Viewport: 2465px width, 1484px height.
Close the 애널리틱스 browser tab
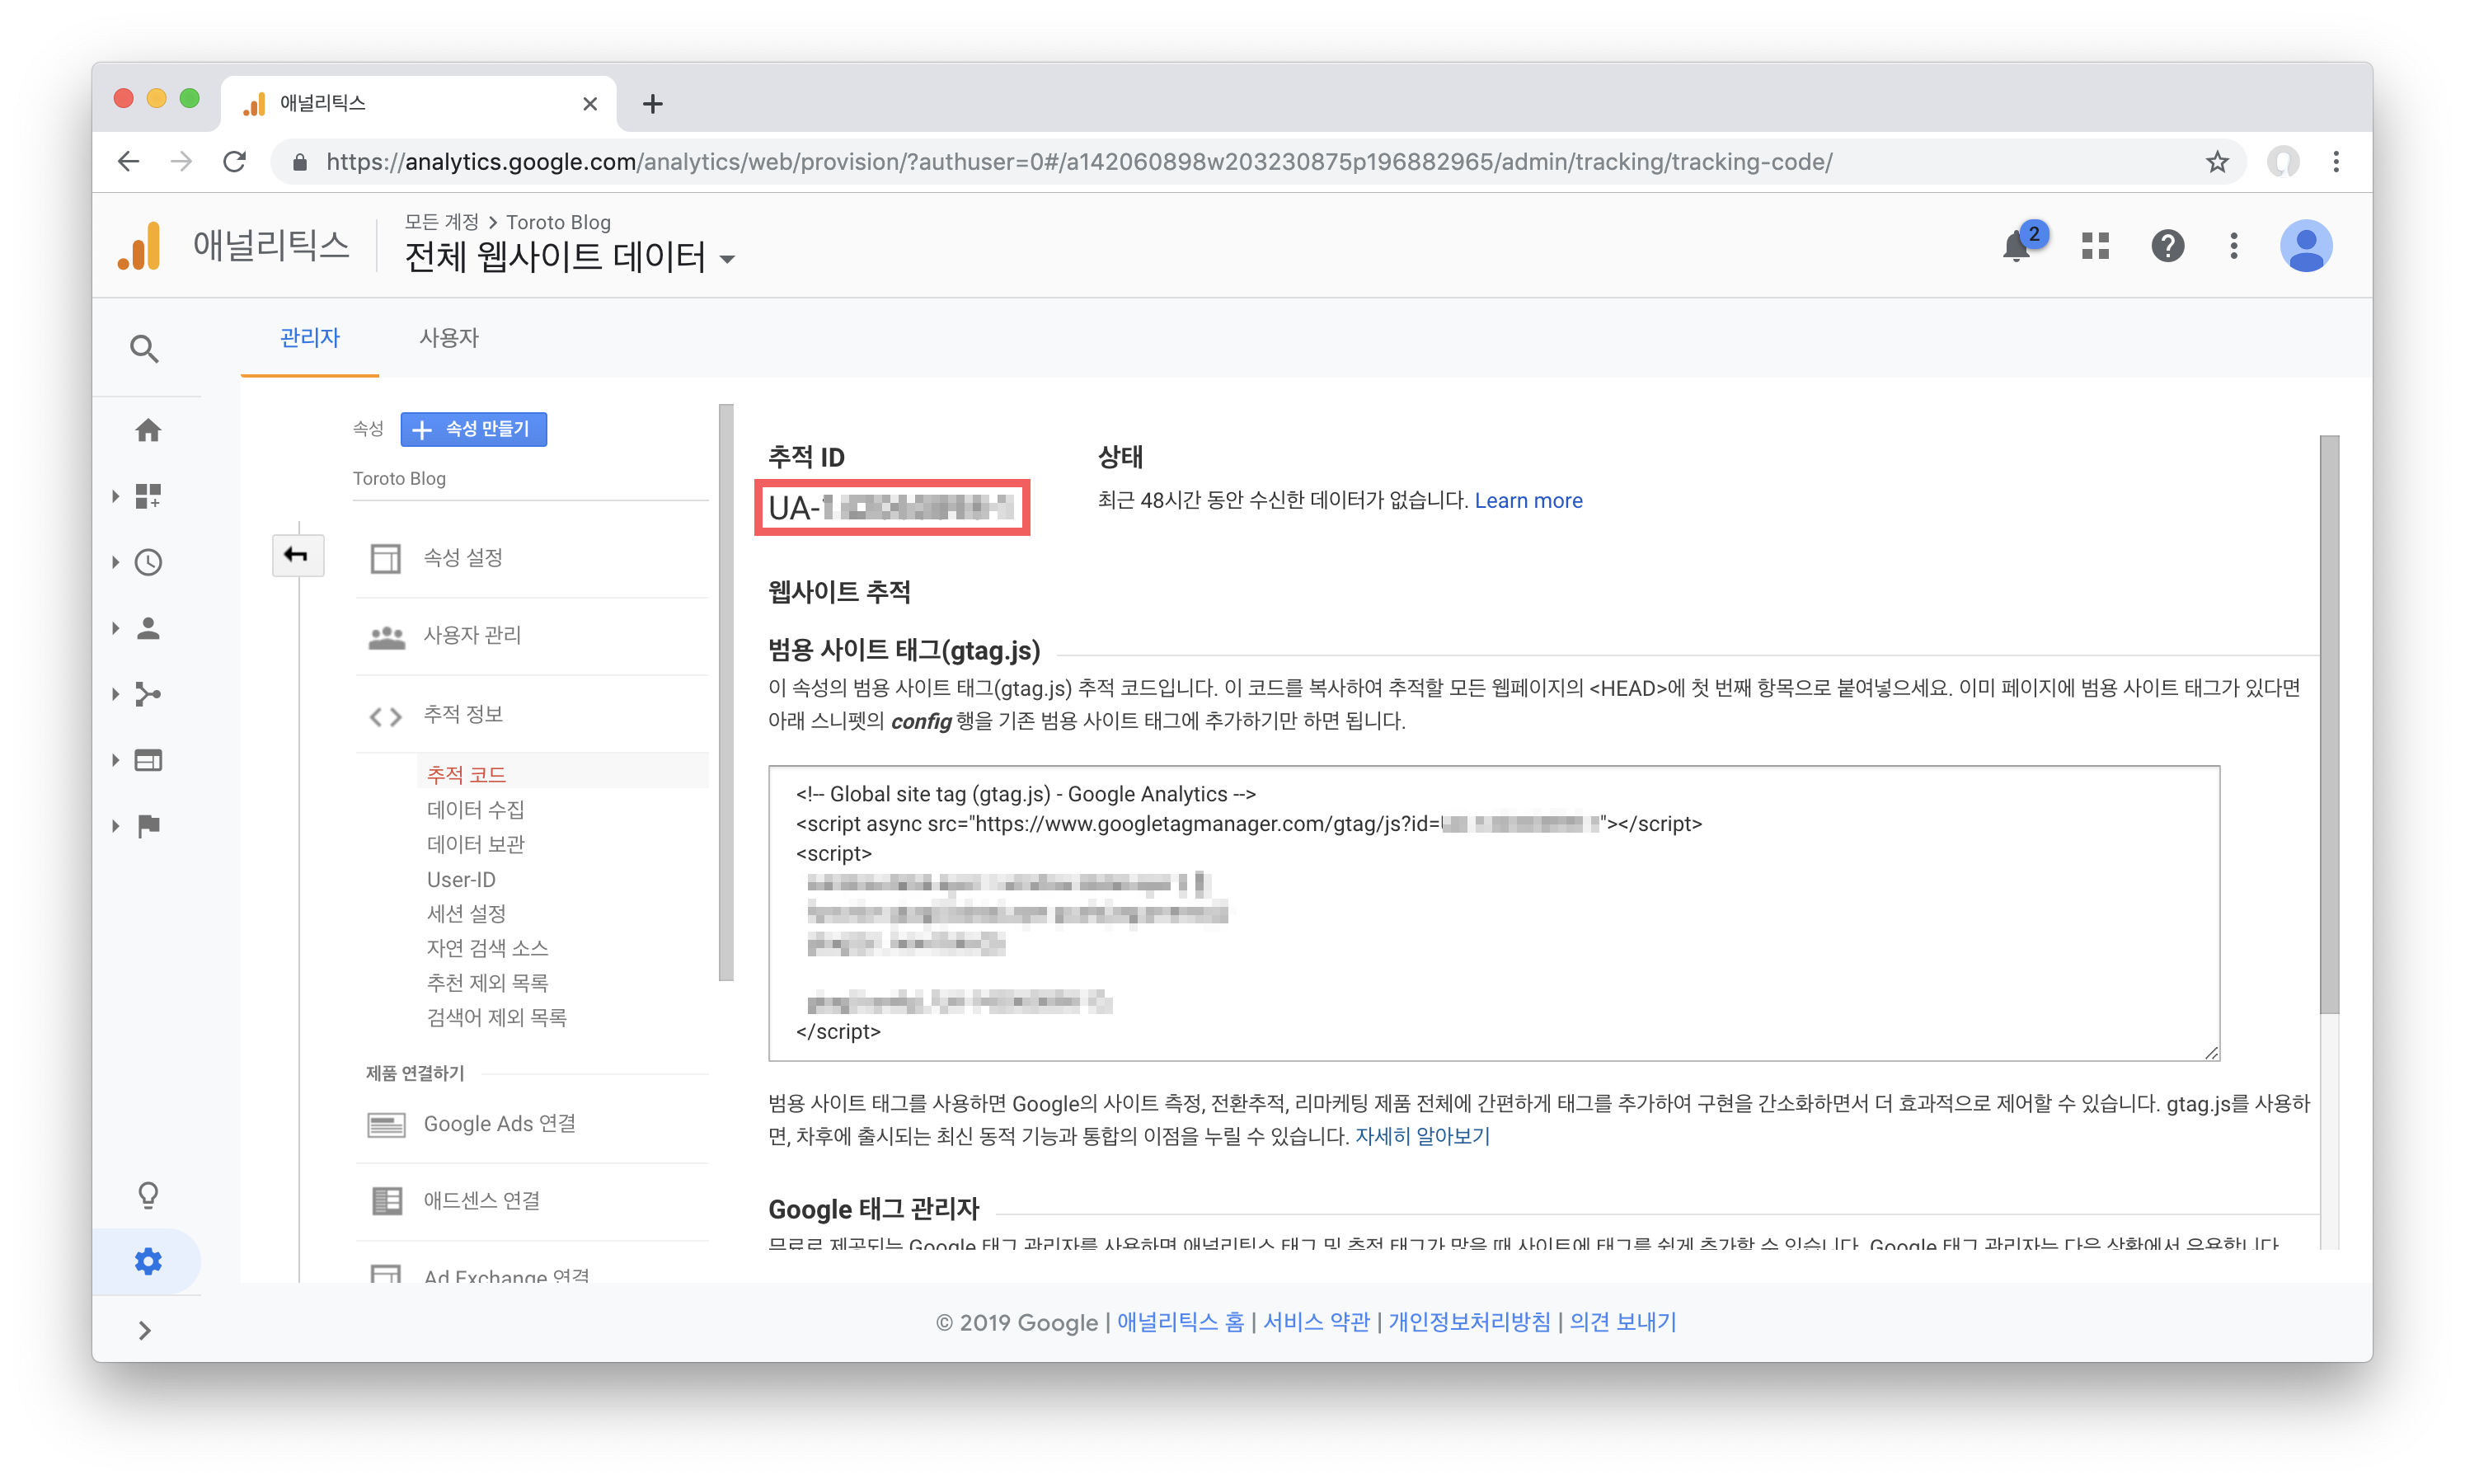point(590,104)
